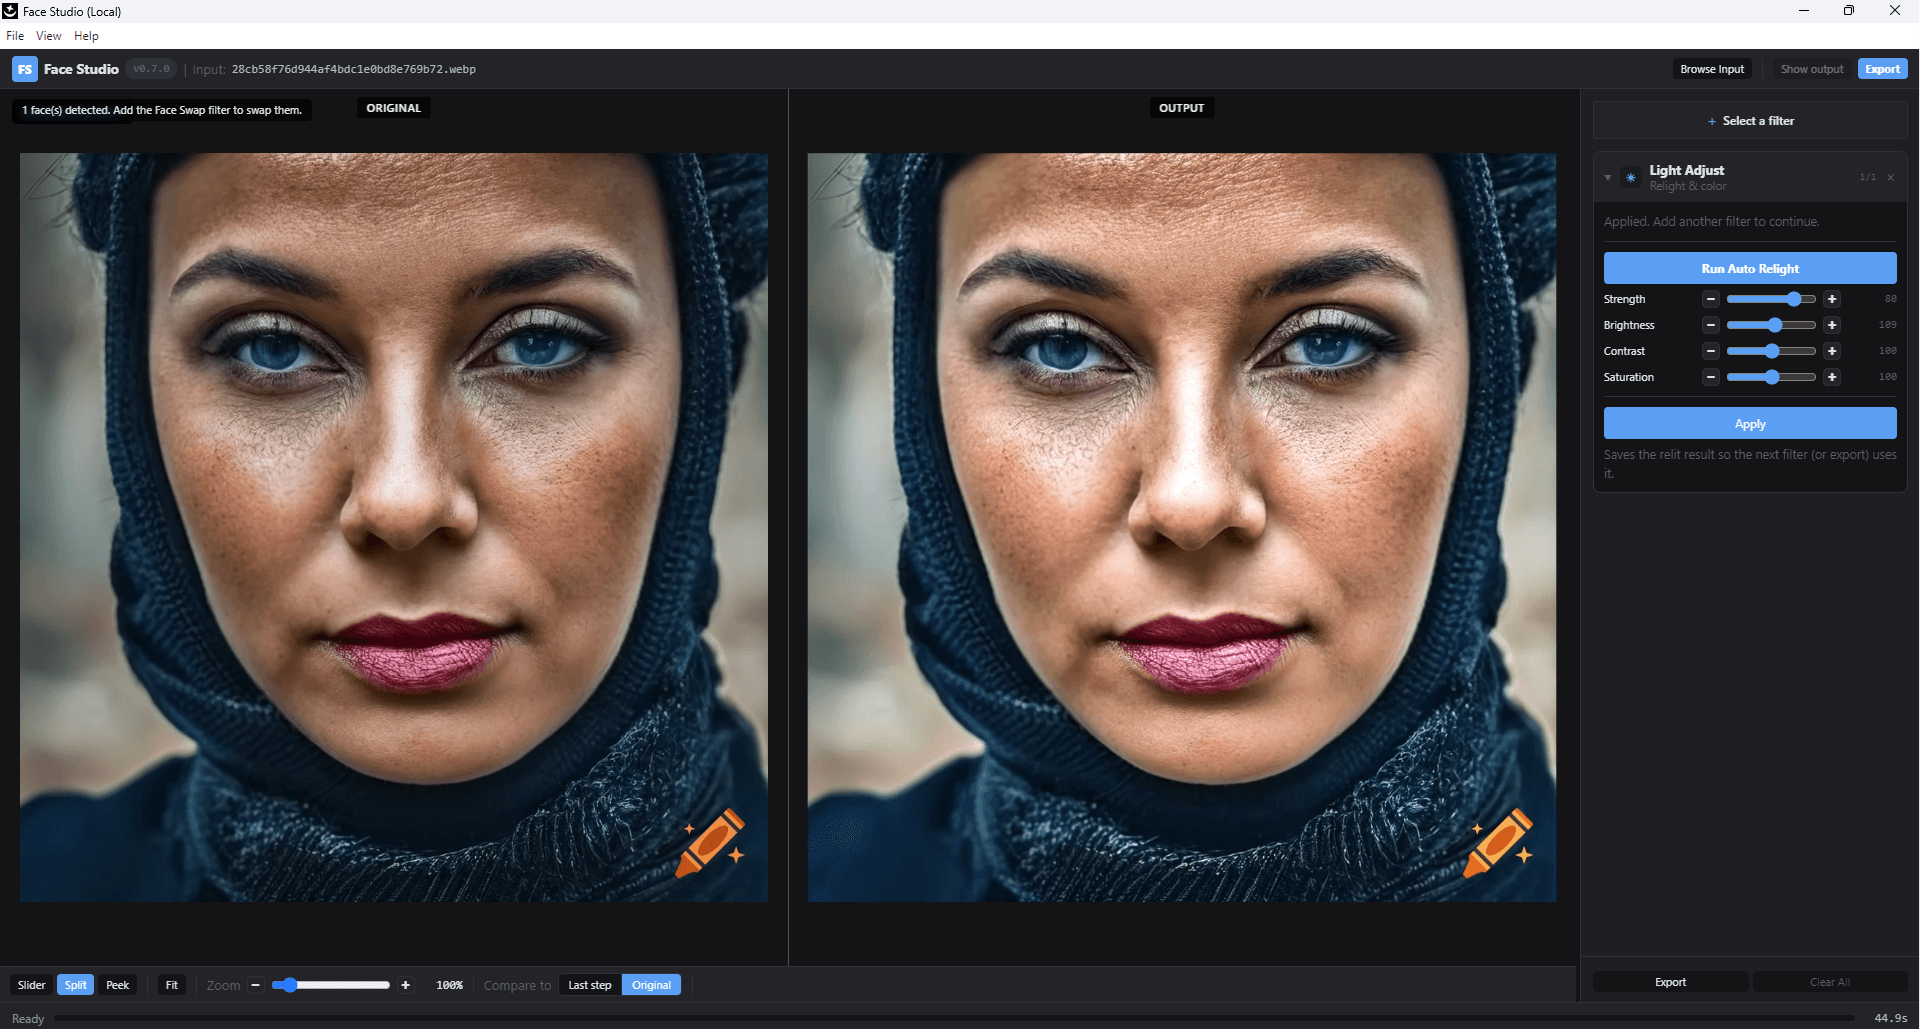Click Run Auto Relight
Image resolution: width=1920 pixels, height=1030 pixels.
click(1750, 268)
